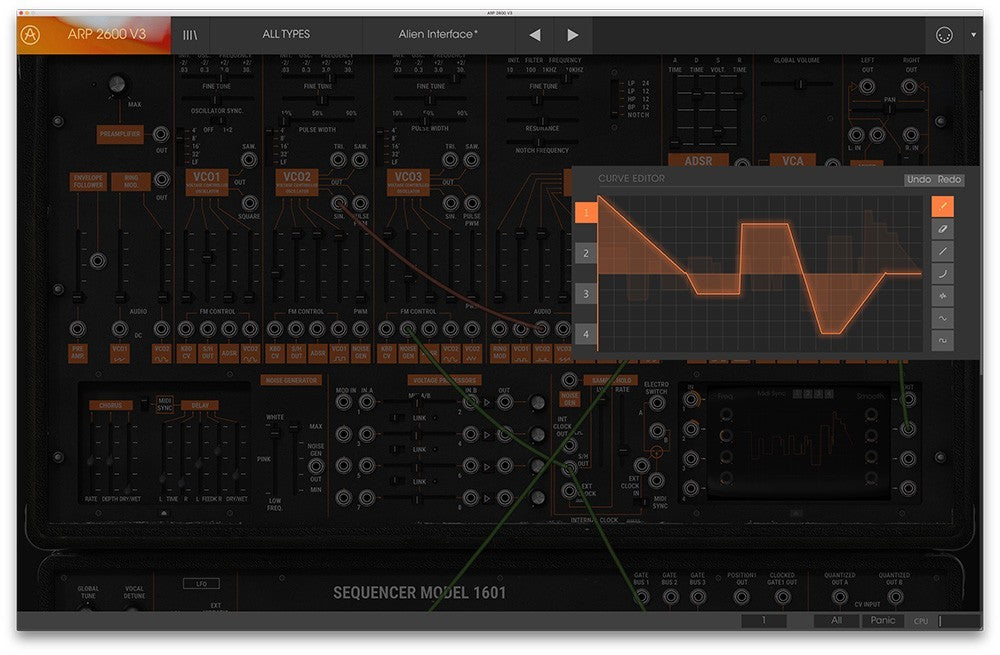The width and height of the screenshot is (1000, 655).
Task: Click the Gate Bus 2 jack
Action: pos(670,597)
